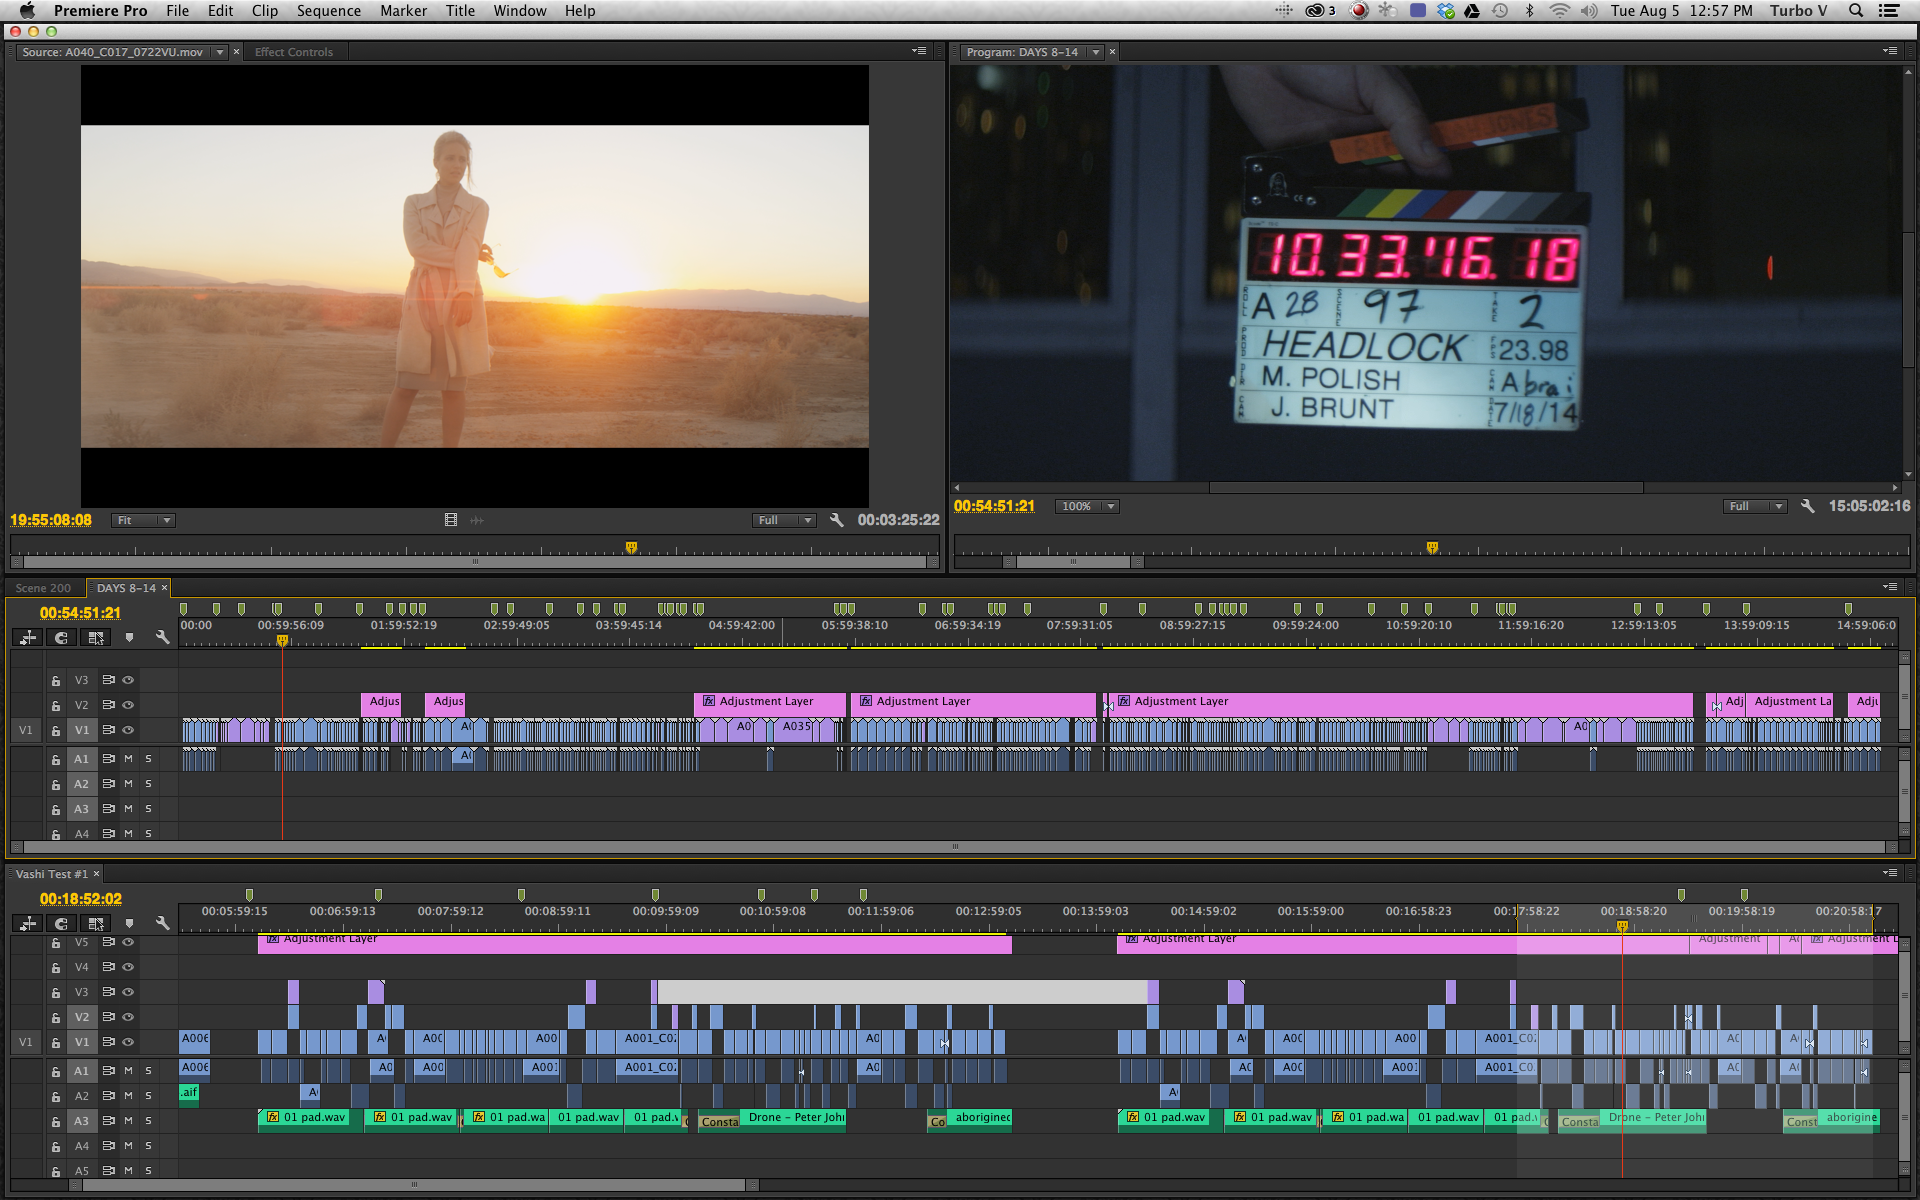Click the wrench settings icon in timeline
This screenshot has width=1920, height=1200.
click(159, 637)
